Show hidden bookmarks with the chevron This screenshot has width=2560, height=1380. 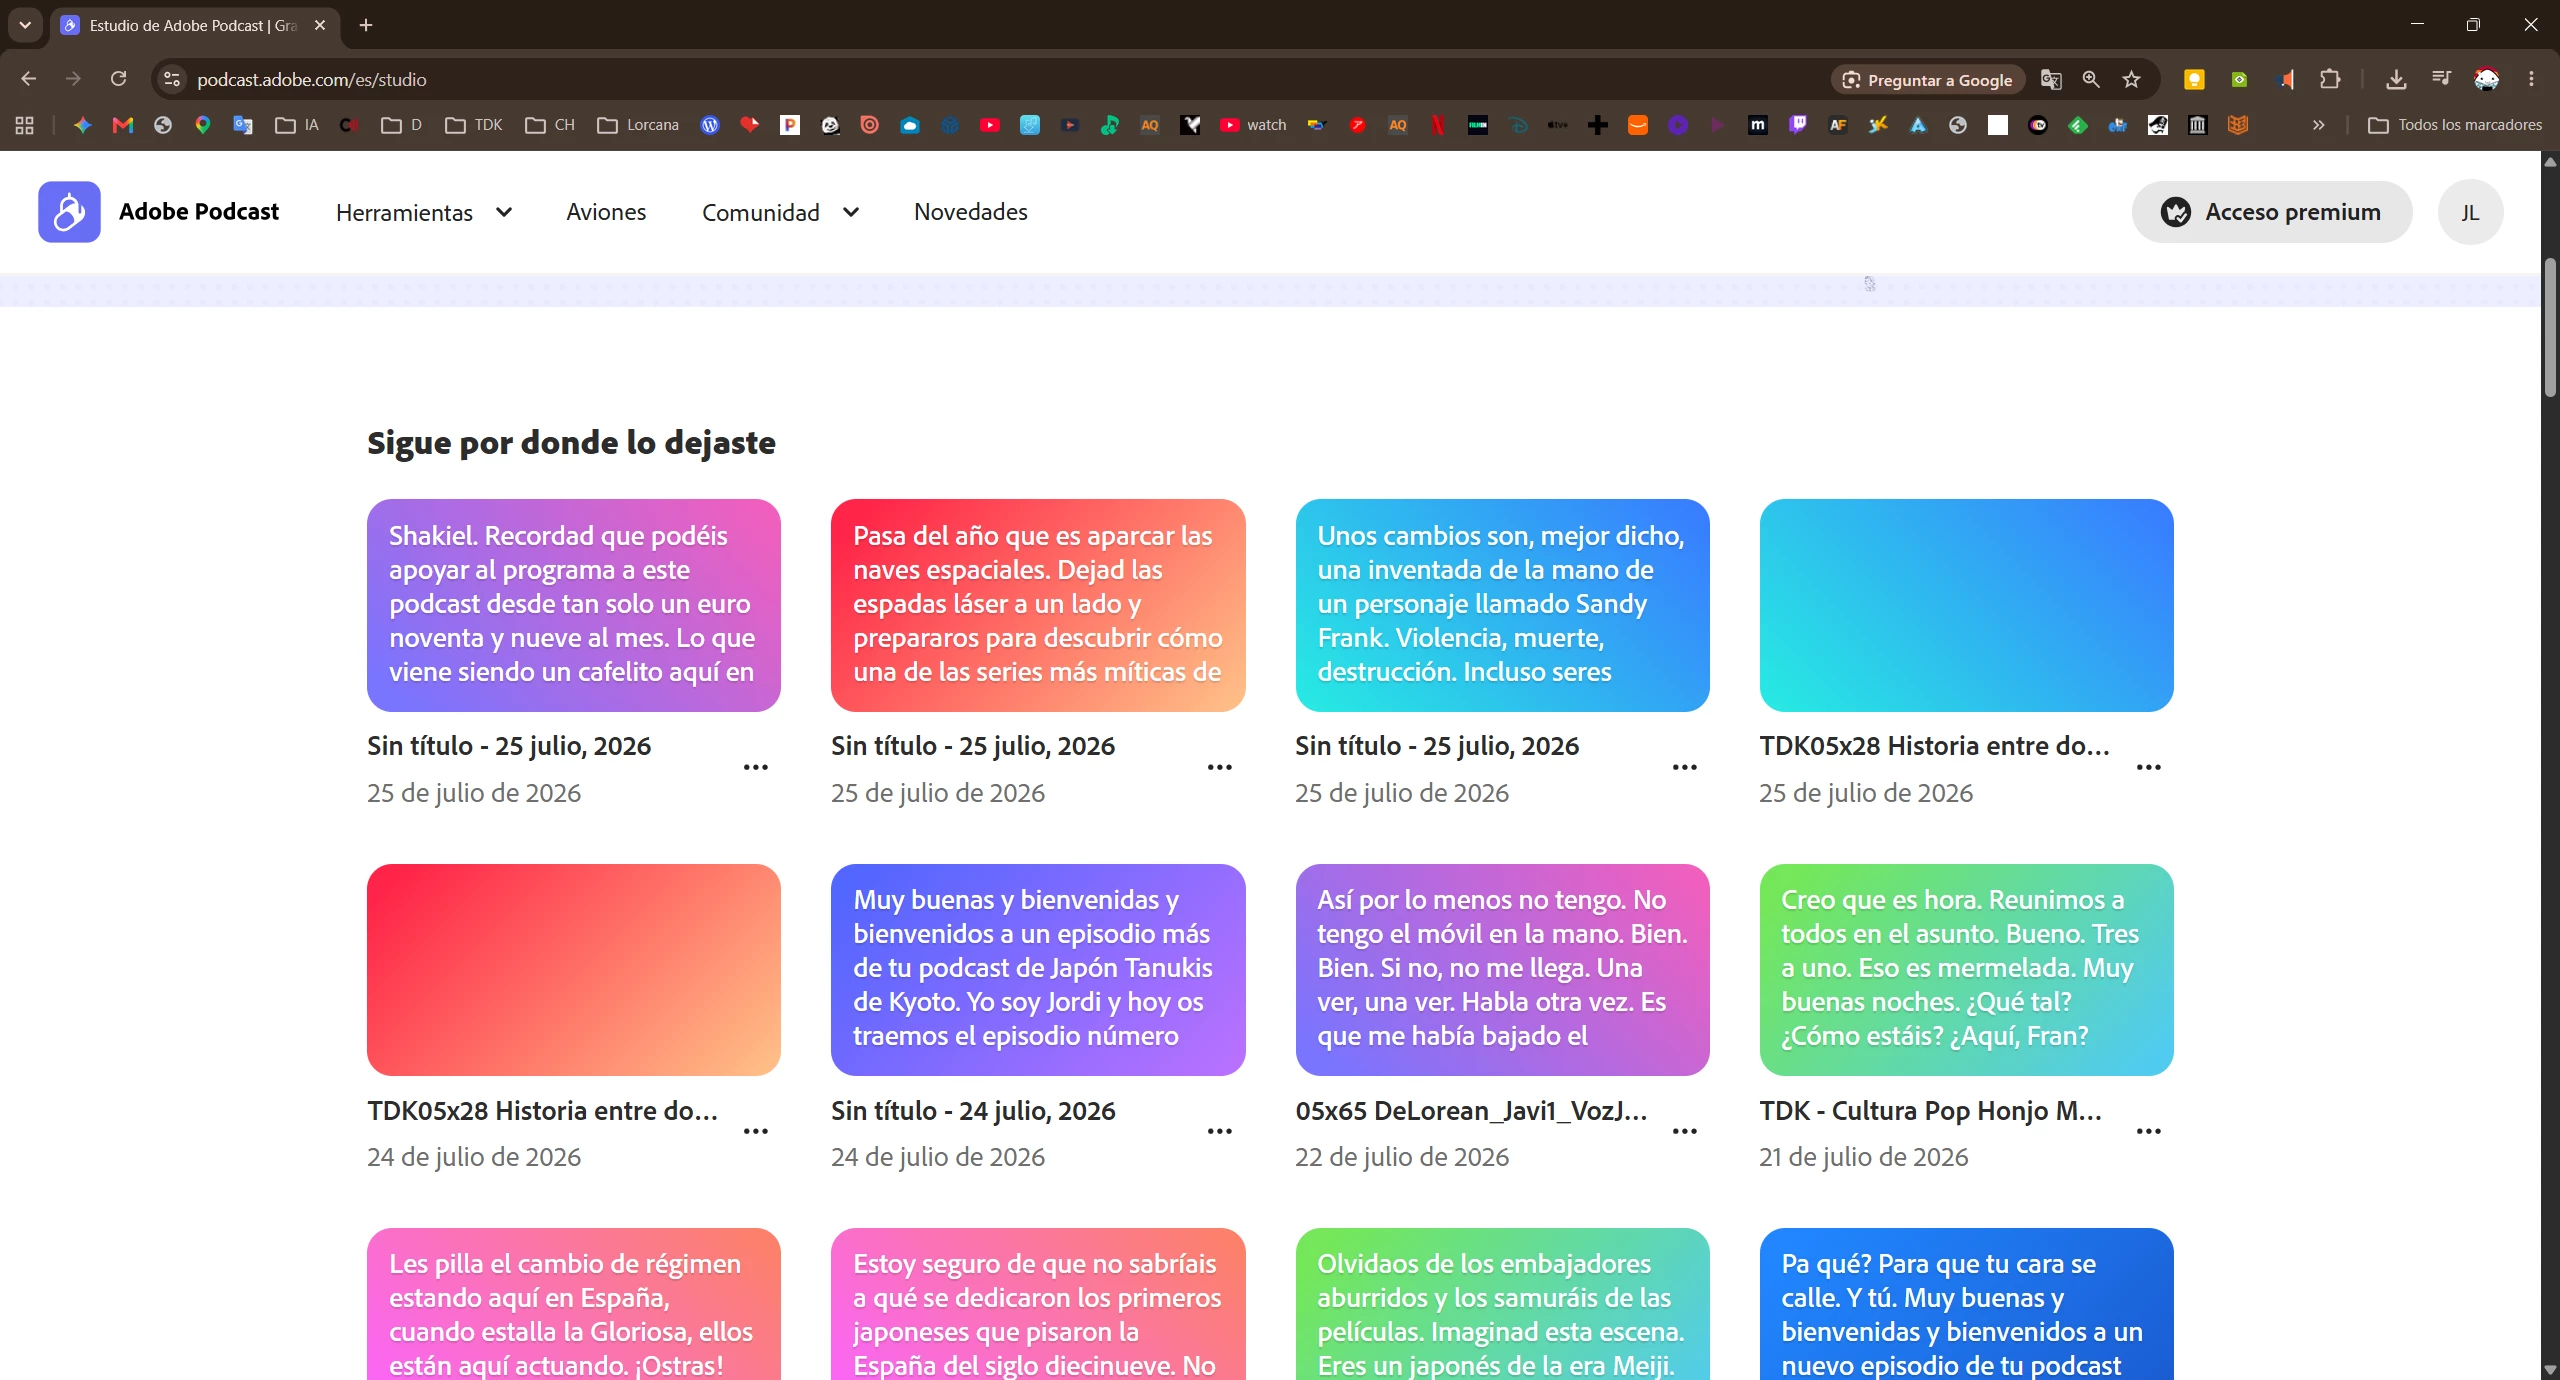tap(2318, 125)
